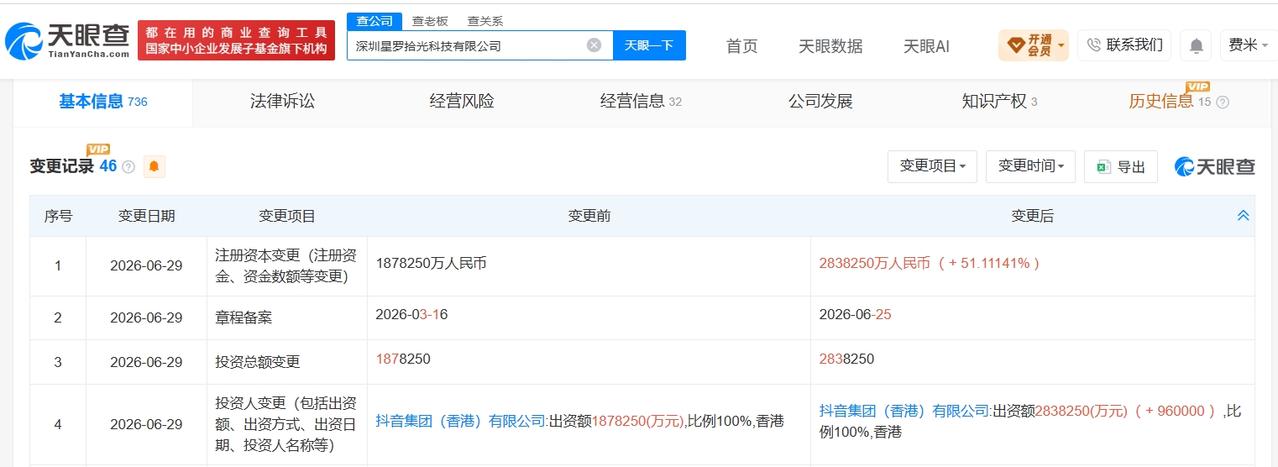The height and width of the screenshot is (467, 1278).
Task: Export records via 导出 button
Action: (1121, 167)
